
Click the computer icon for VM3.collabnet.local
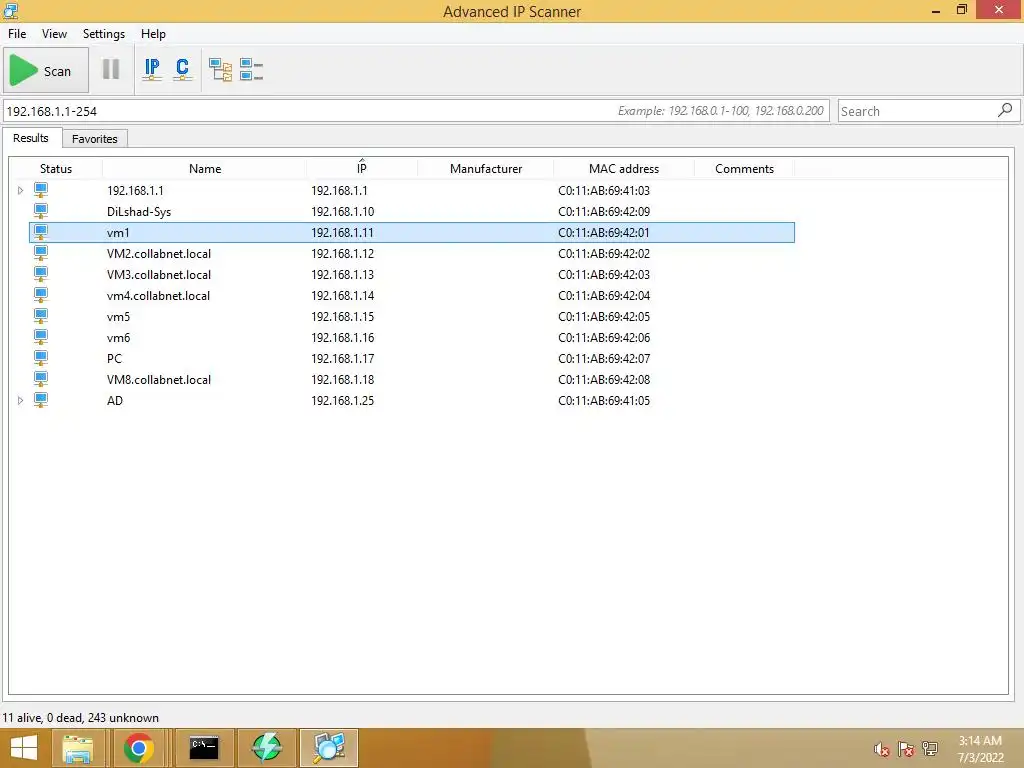pyautogui.click(x=40, y=274)
